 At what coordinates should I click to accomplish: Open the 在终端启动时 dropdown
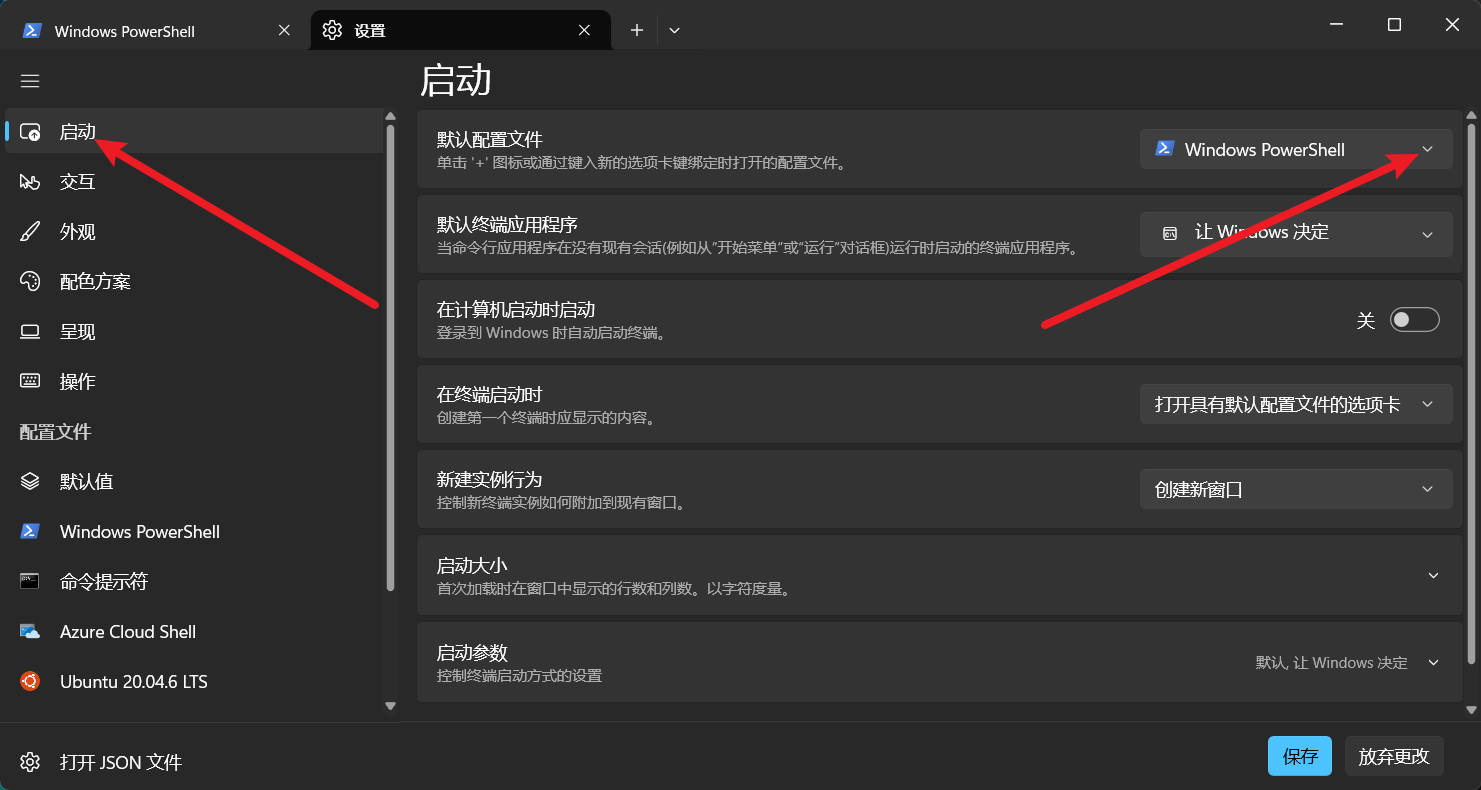coord(1296,404)
